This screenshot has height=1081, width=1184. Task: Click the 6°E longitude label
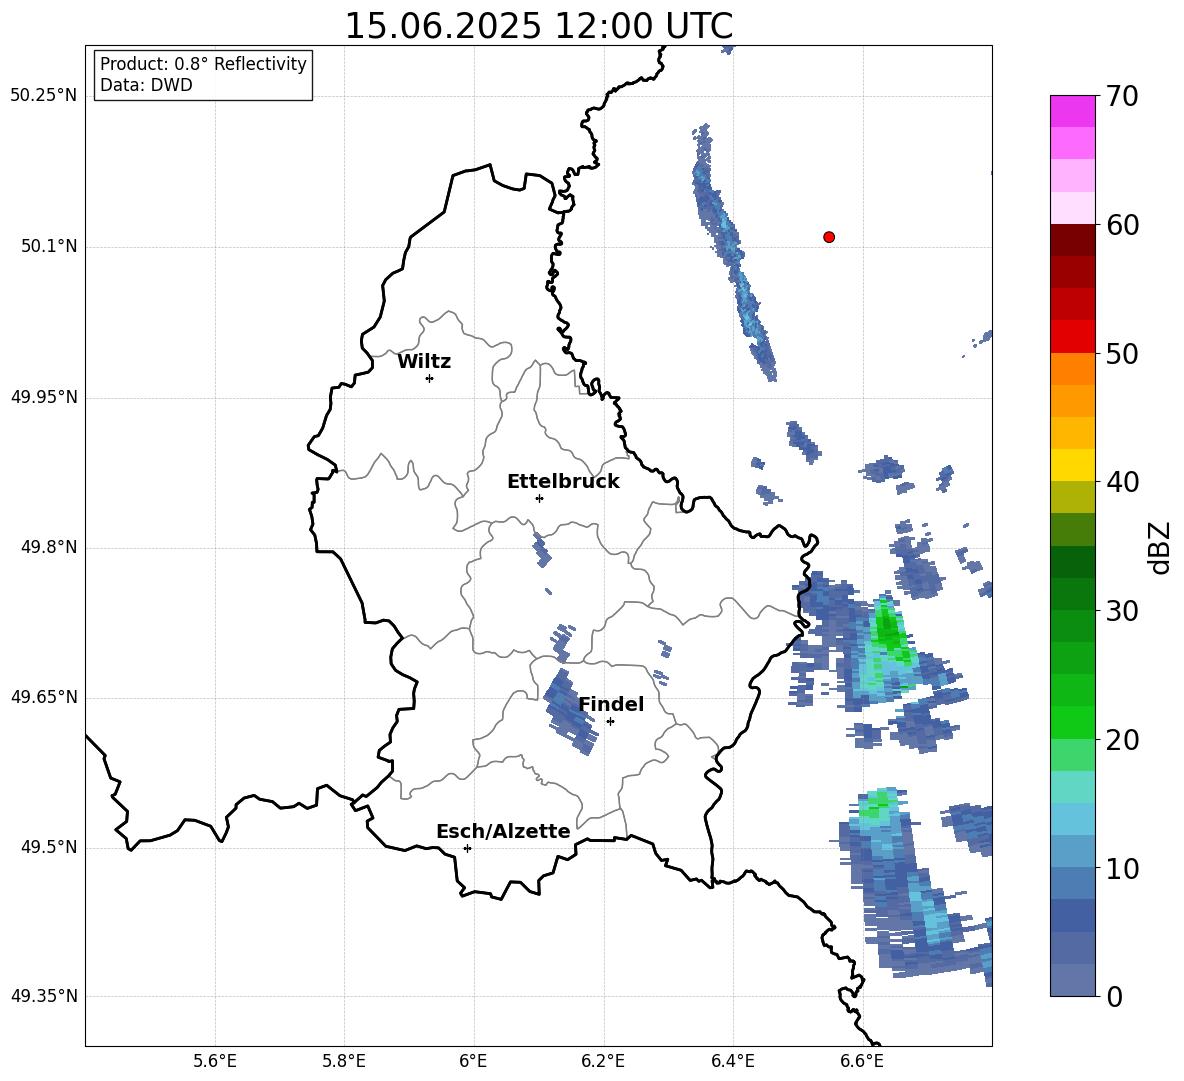tap(473, 1061)
